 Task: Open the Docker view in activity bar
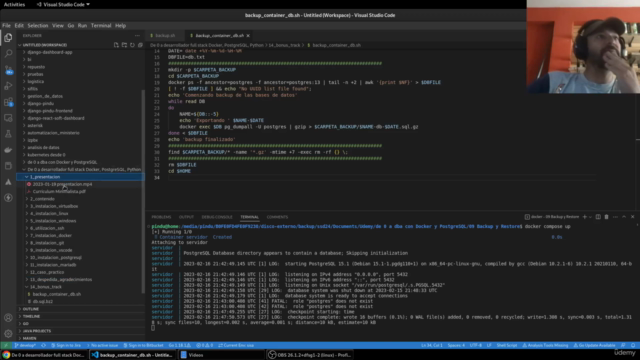(x=8, y=150)
